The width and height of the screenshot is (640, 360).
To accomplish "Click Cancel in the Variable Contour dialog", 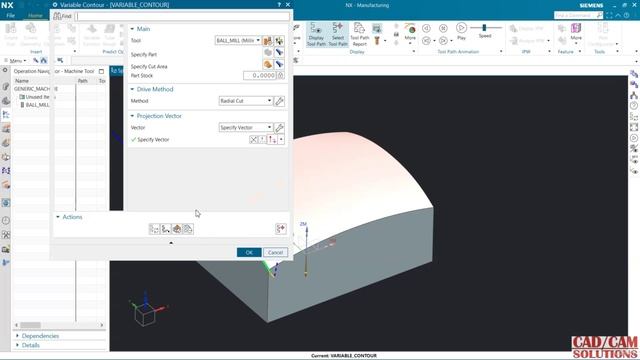I will tap(276, 253).
